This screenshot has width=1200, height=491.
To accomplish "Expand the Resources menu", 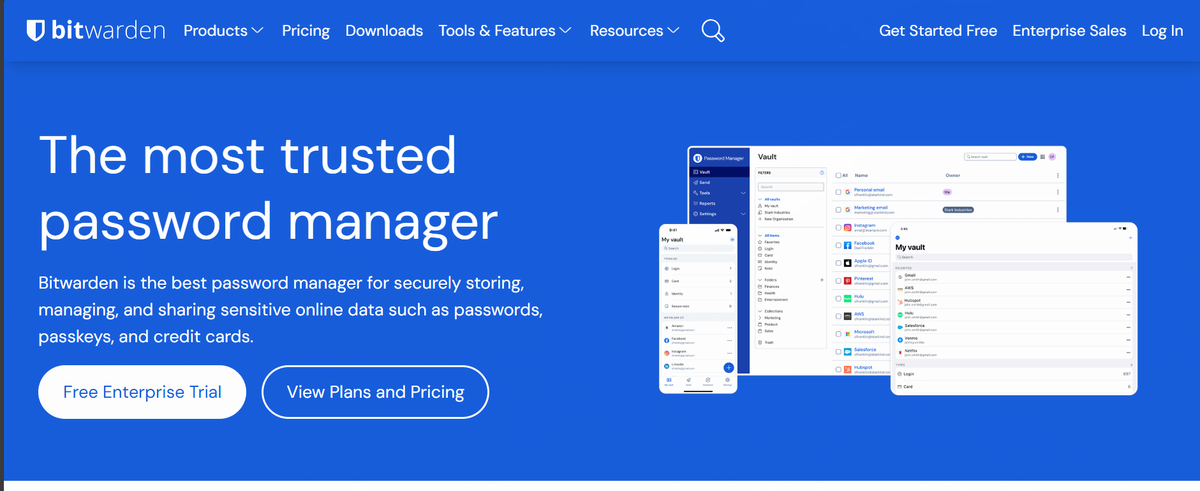I will (635, 31).
